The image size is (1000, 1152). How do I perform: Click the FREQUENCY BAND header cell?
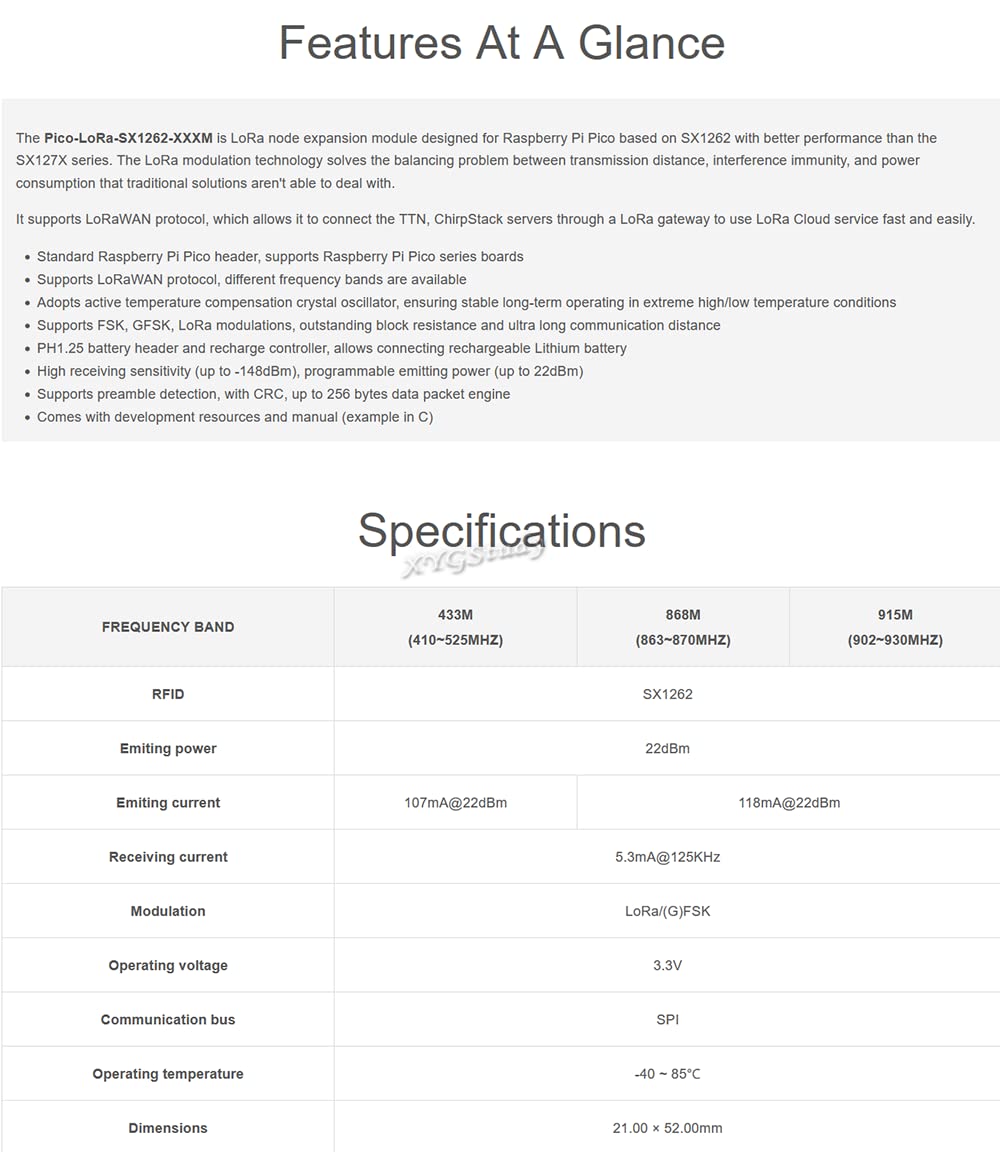pos(168,627)
